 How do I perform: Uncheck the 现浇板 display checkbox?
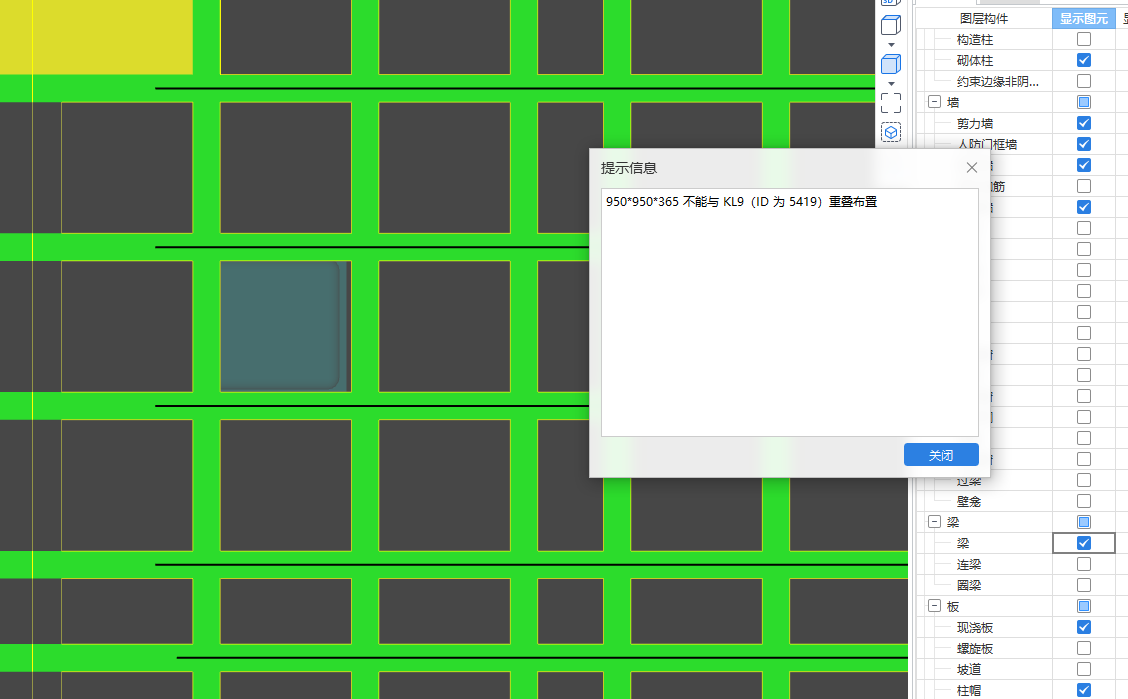pos(1083,627)
